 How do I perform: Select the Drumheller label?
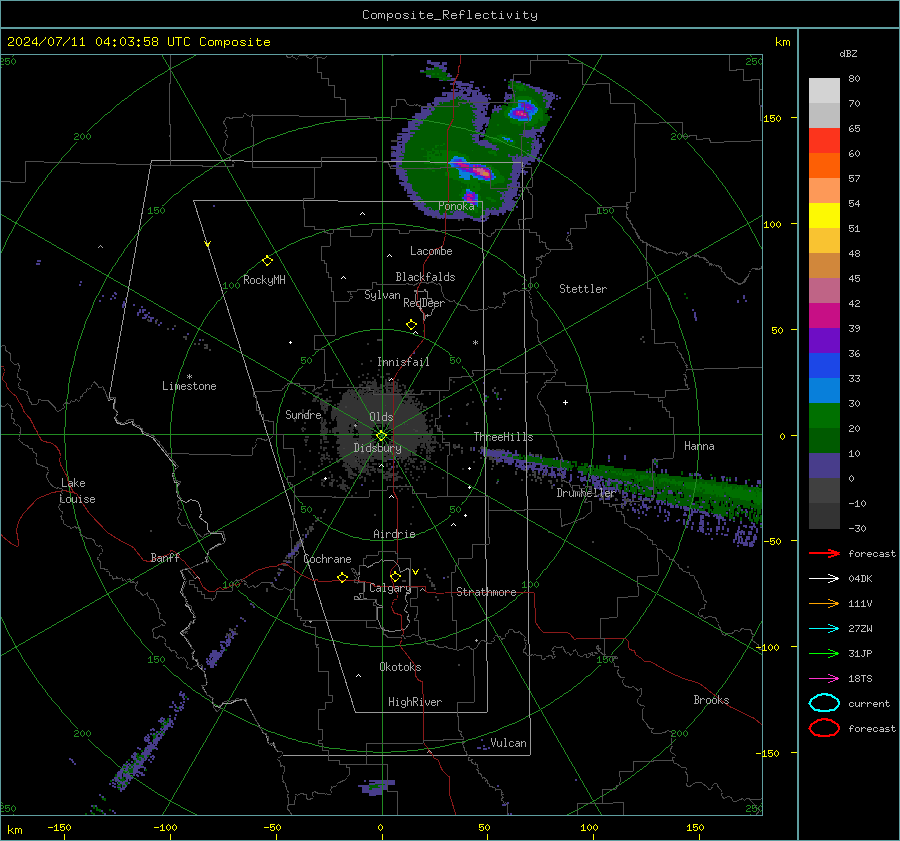point(586,493)
